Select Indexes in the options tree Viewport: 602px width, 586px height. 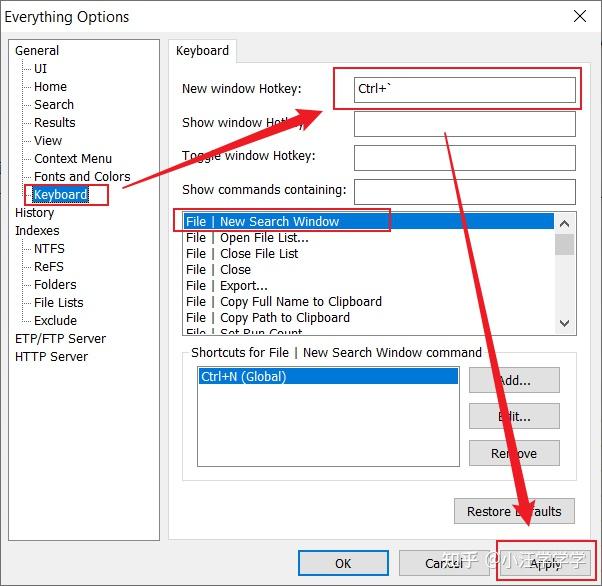(x=37, y=231)
